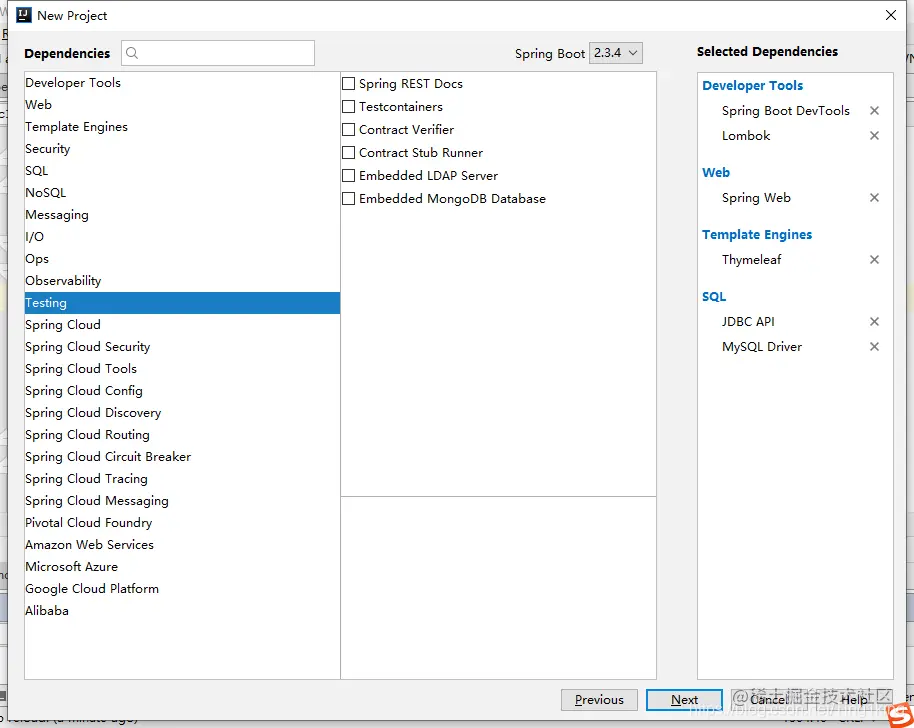The height and width of the screenshot is (728, 914).
Task: Click the IntelliJ logo in title bar
Action: (x=24, y=15)
